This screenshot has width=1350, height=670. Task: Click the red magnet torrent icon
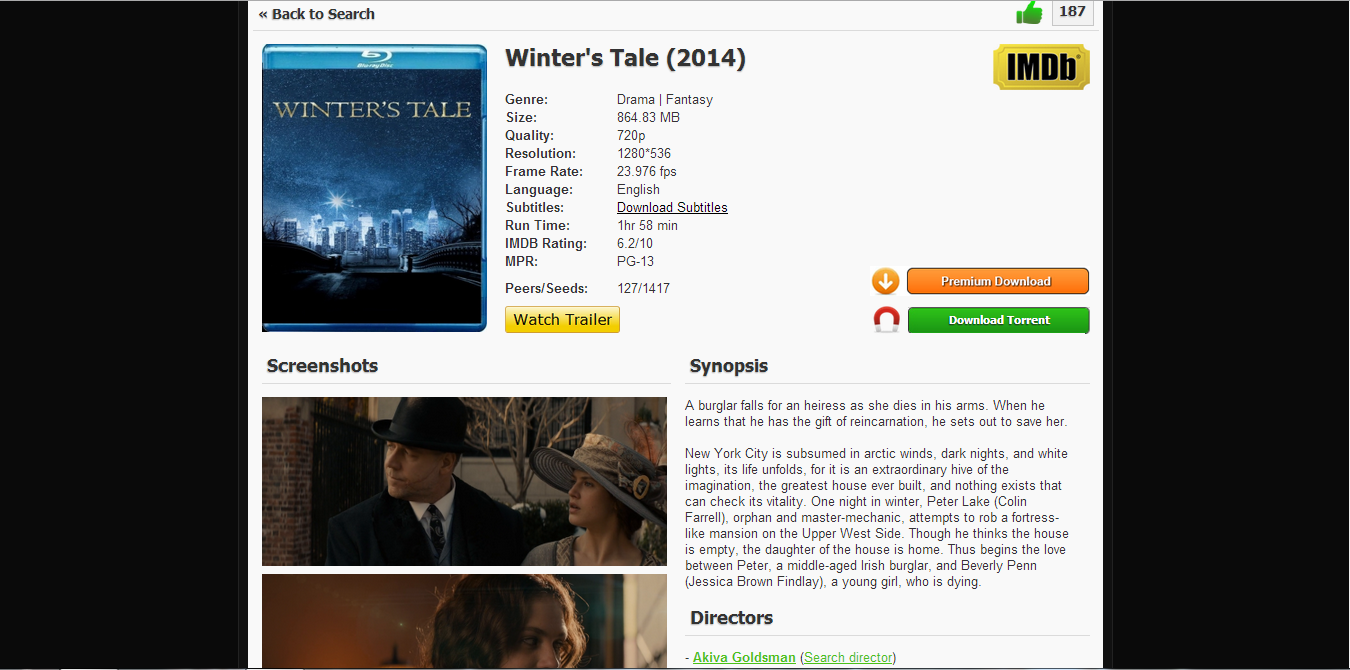(887, 320)
